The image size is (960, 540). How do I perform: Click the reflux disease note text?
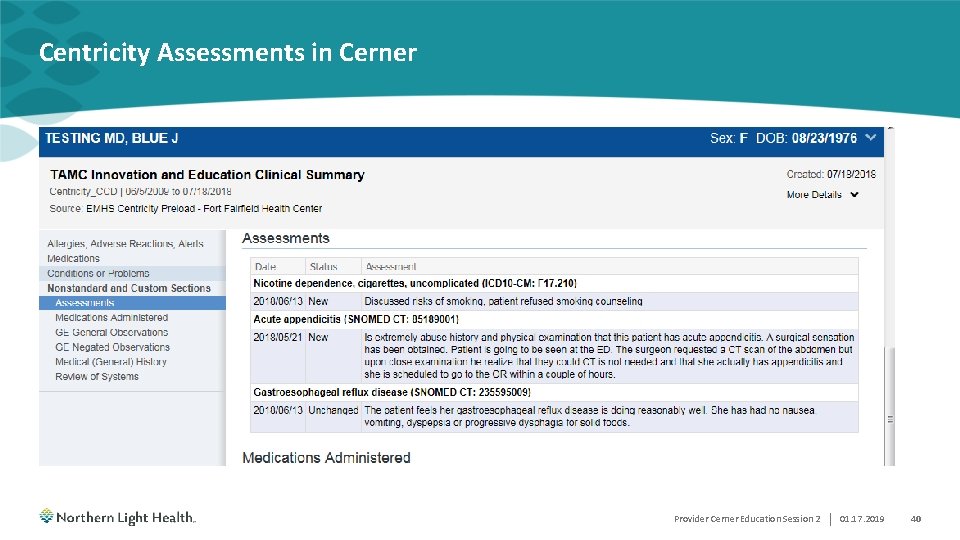click(x=590, y=416)
